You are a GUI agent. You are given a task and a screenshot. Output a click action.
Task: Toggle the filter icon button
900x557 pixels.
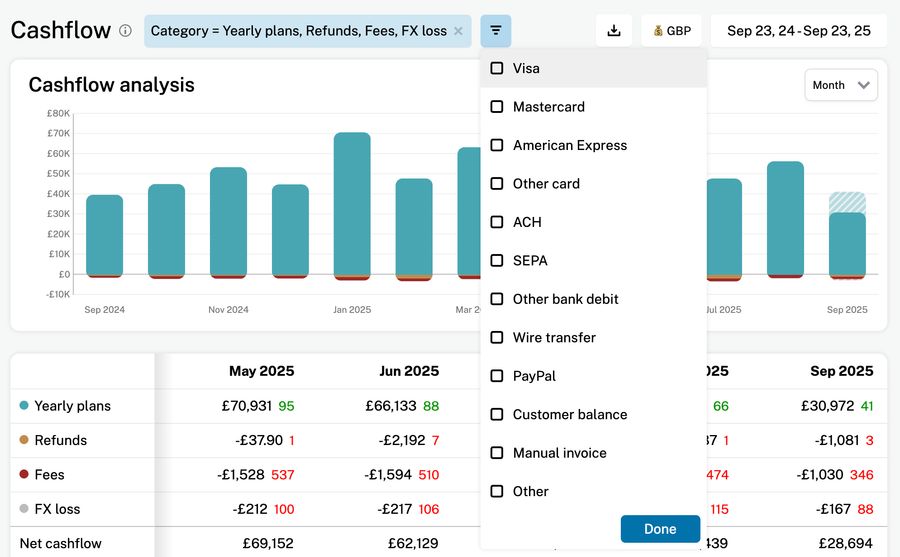pyautogui.click(x=496, y=31)
